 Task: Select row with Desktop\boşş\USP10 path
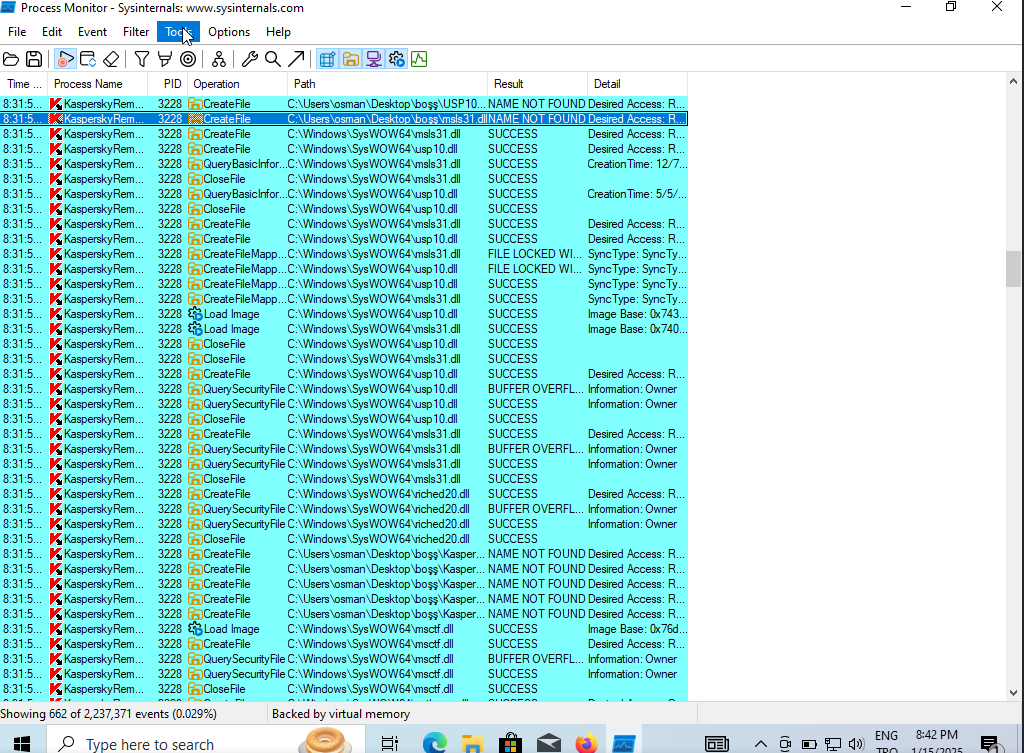point(344,104)
